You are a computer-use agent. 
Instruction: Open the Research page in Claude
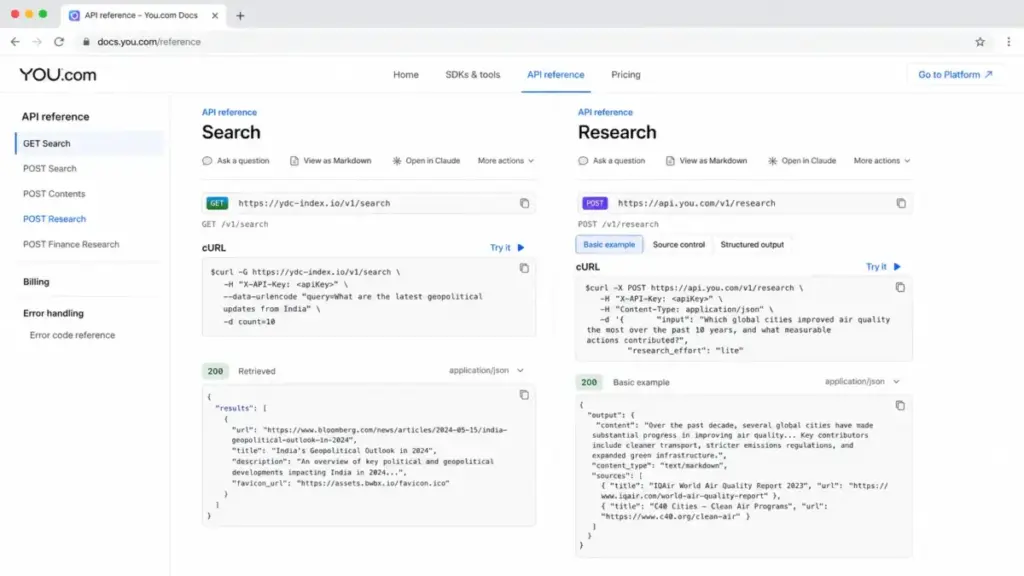(802, 161)
